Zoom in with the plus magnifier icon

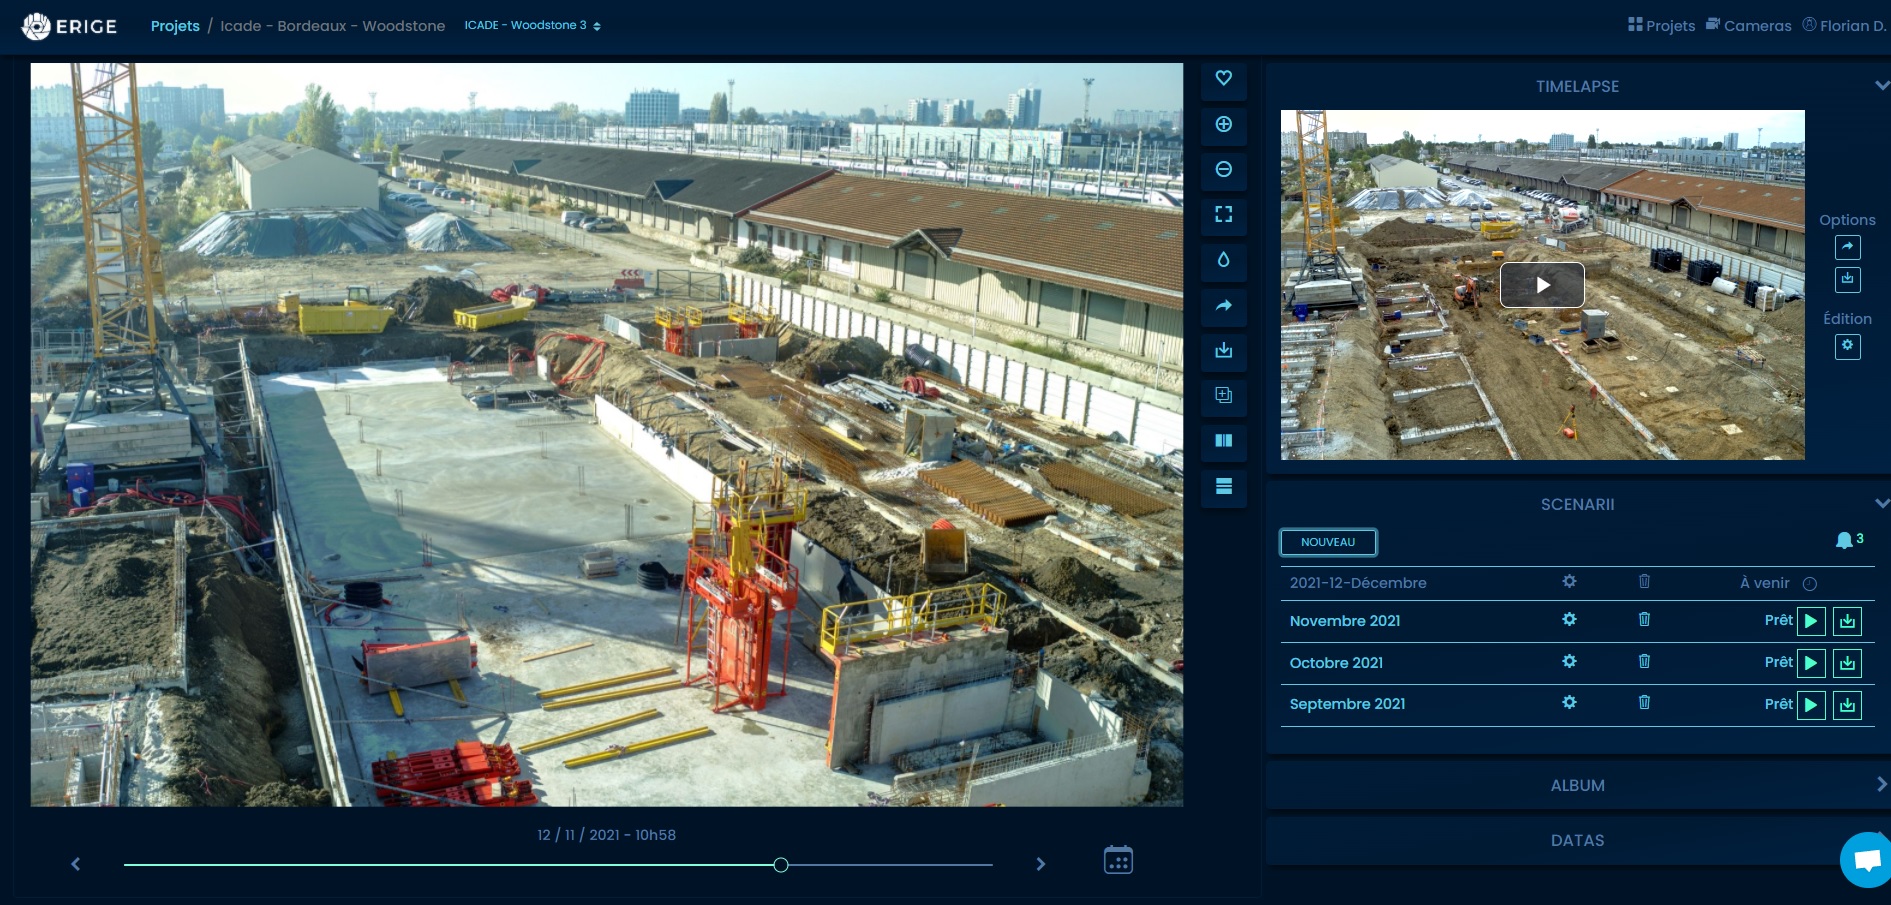(1223, 124)
